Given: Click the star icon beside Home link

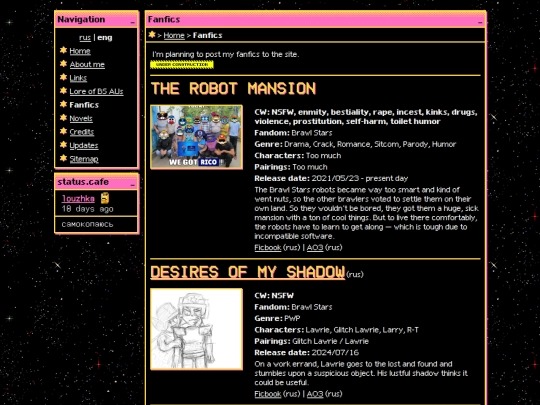Looking at the screenshot, I should click(x=63, y=50).
